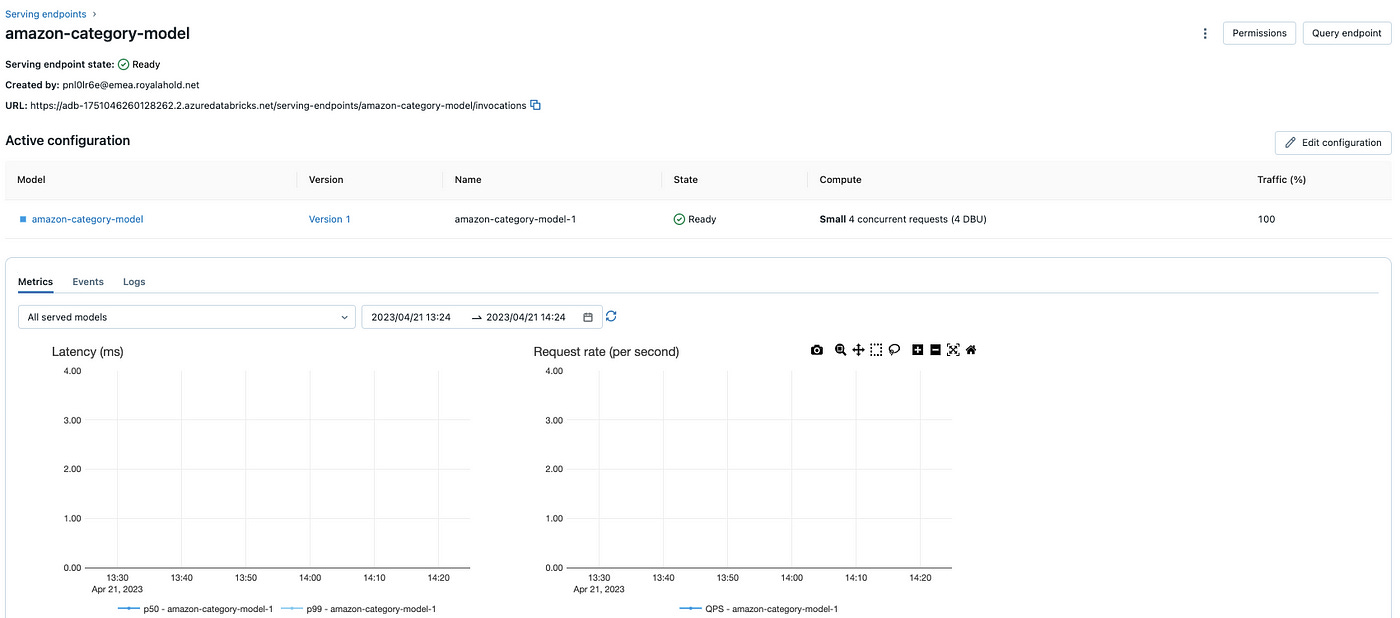Open the Version 1 link
Image resolution: width=1400 pixels, height=618 pixels.
pyautogui.click(x=329, y=219)
